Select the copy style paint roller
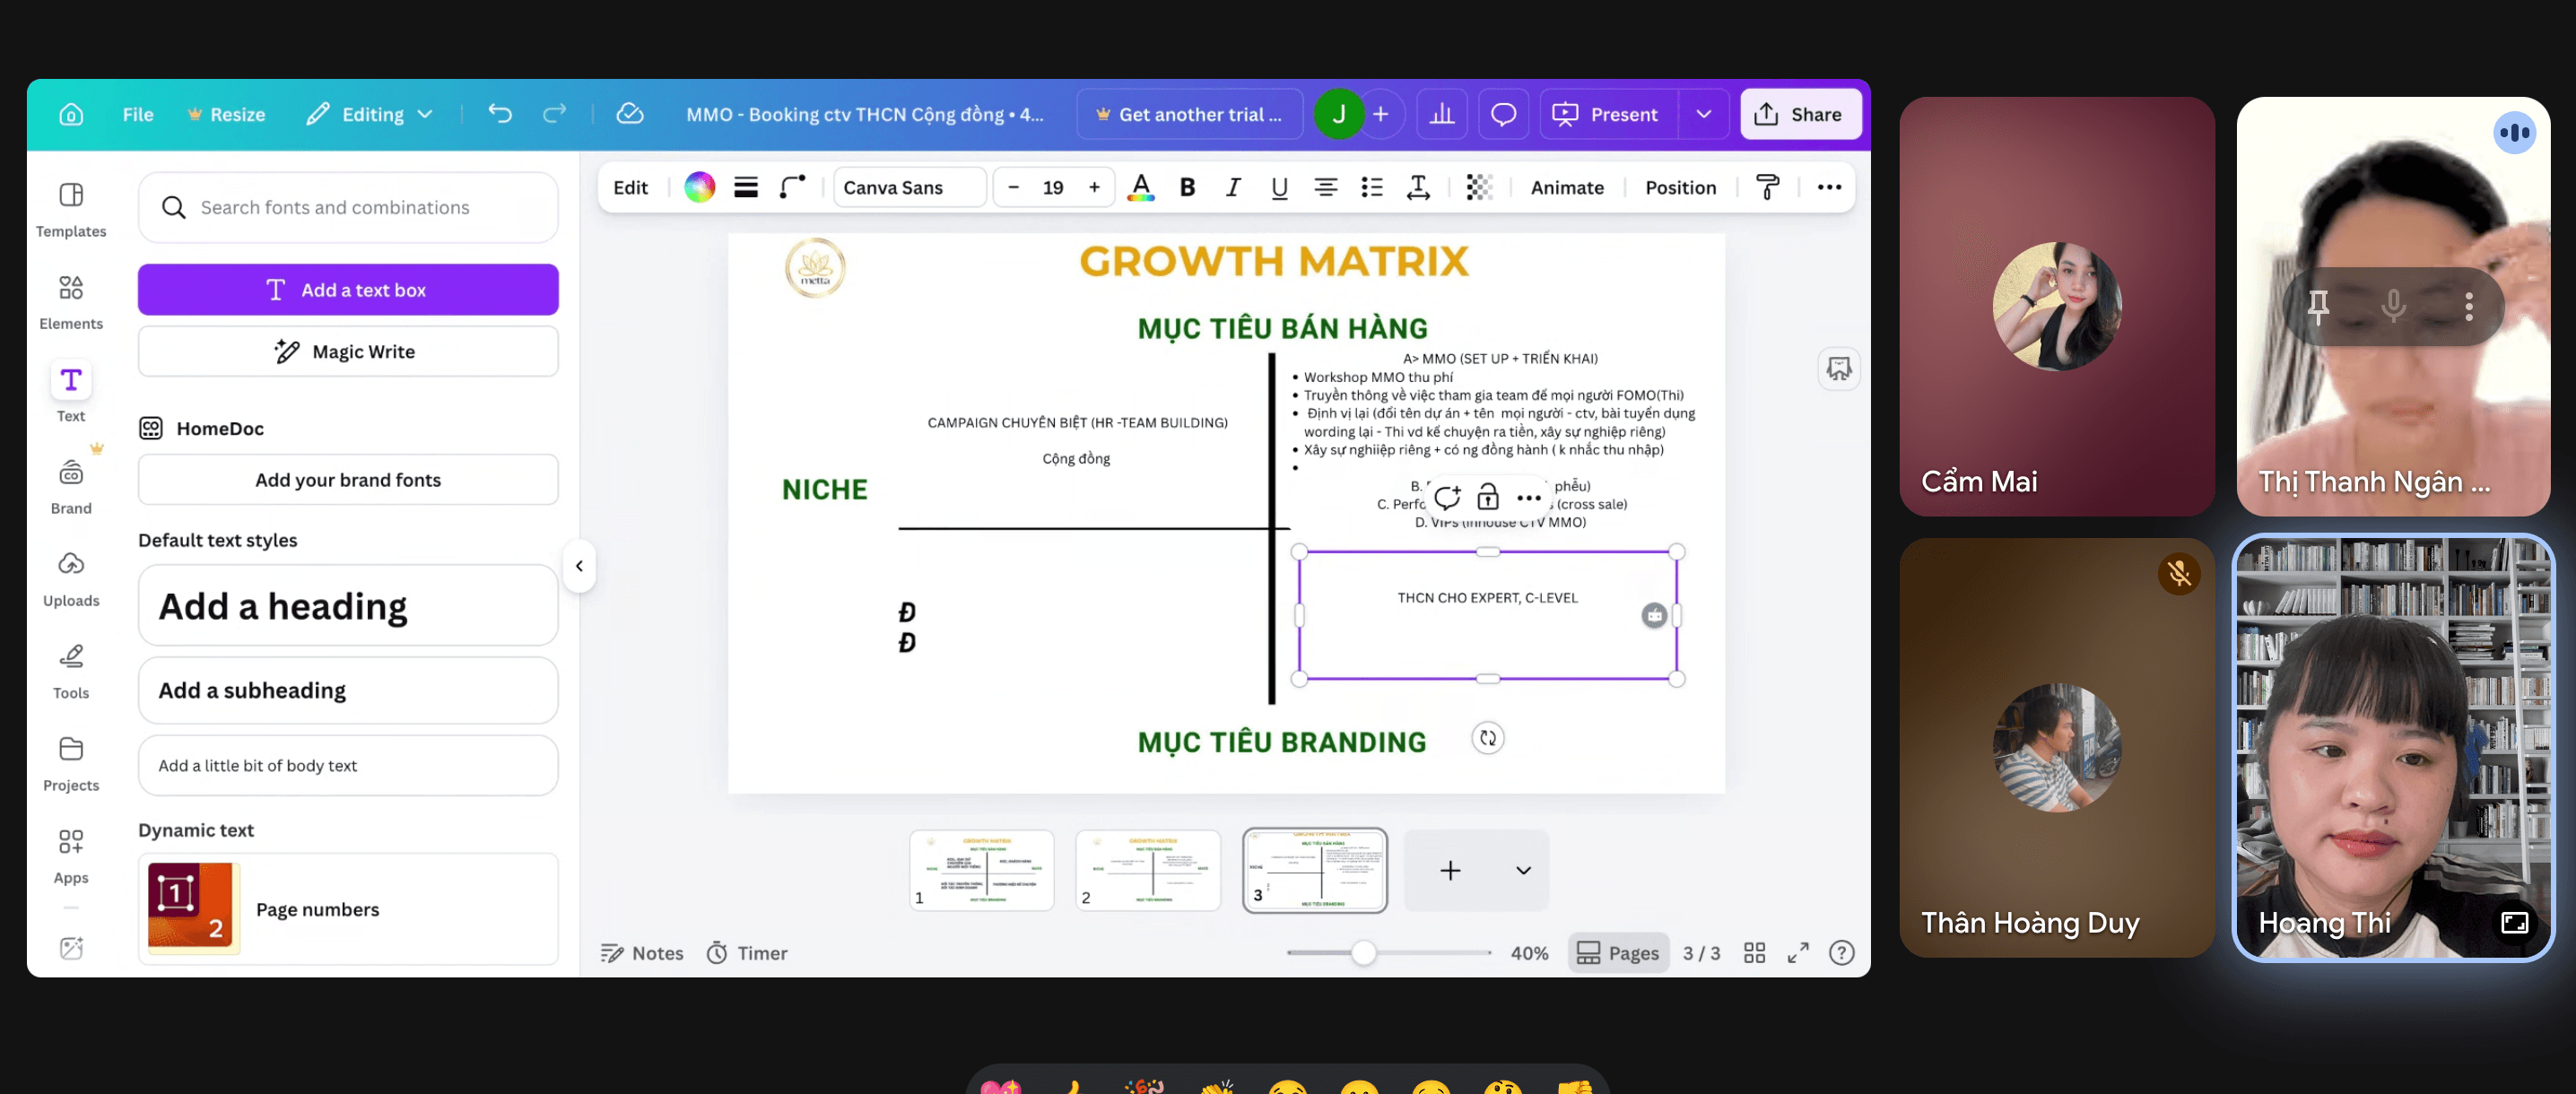This screenshot has width=2576, height=1094. click(x=1768, y=187)
